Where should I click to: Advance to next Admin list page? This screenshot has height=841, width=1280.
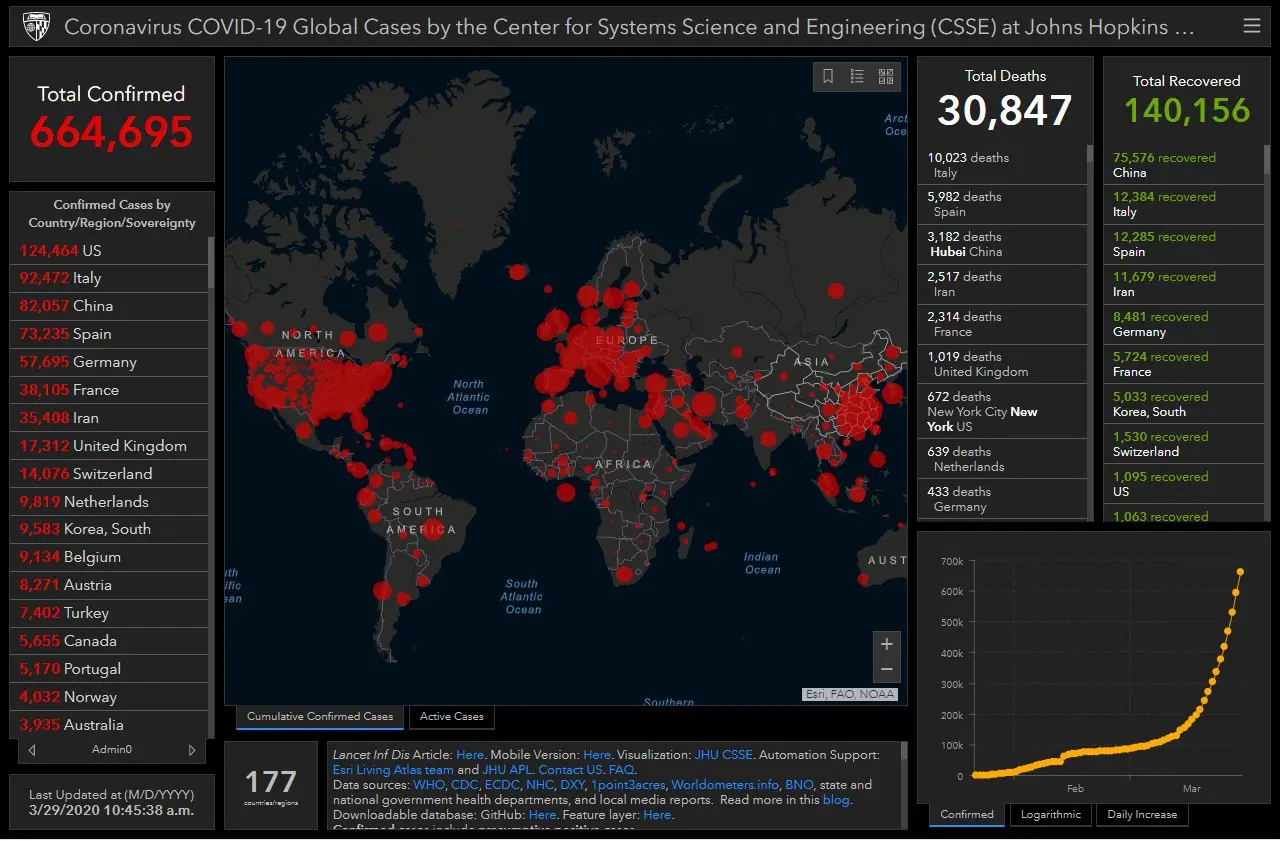192,749
